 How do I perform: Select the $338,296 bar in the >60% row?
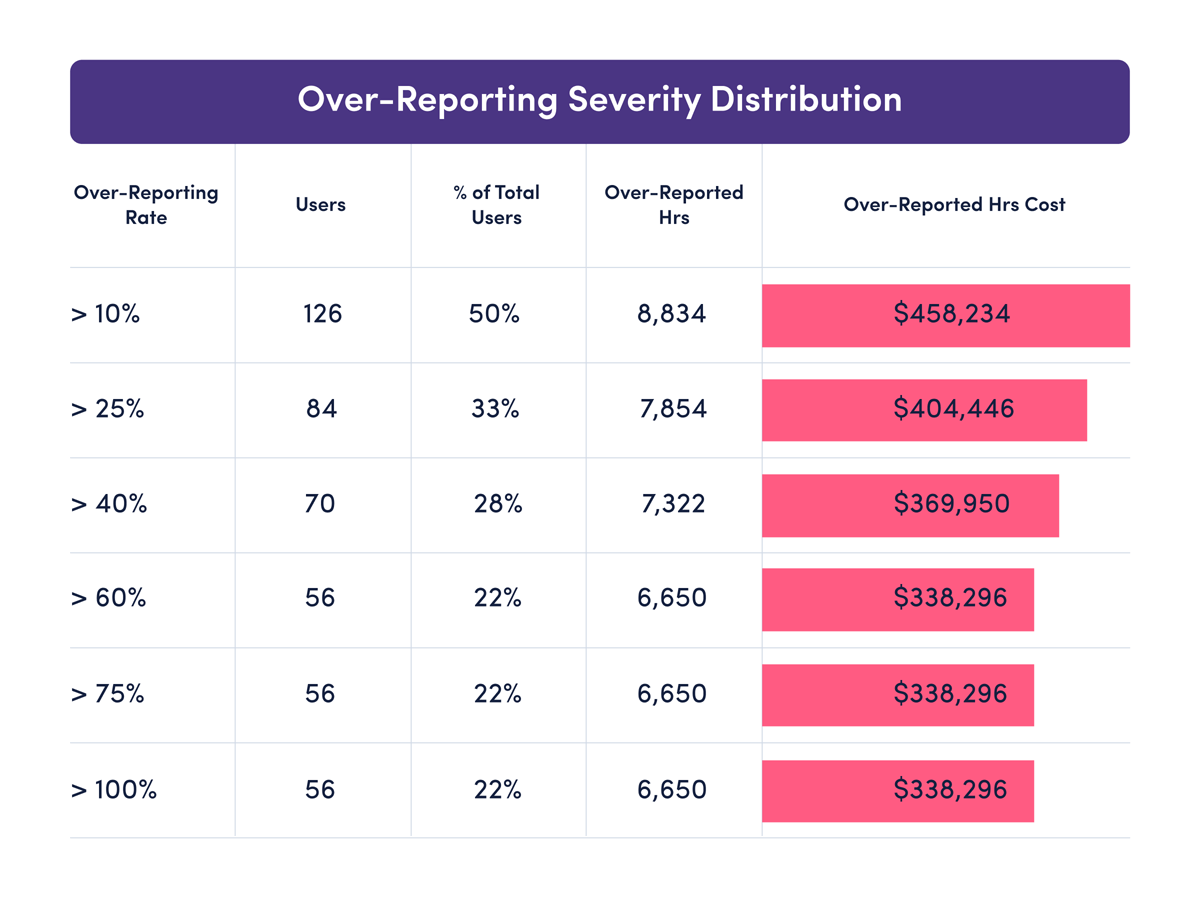pos(898,599)
